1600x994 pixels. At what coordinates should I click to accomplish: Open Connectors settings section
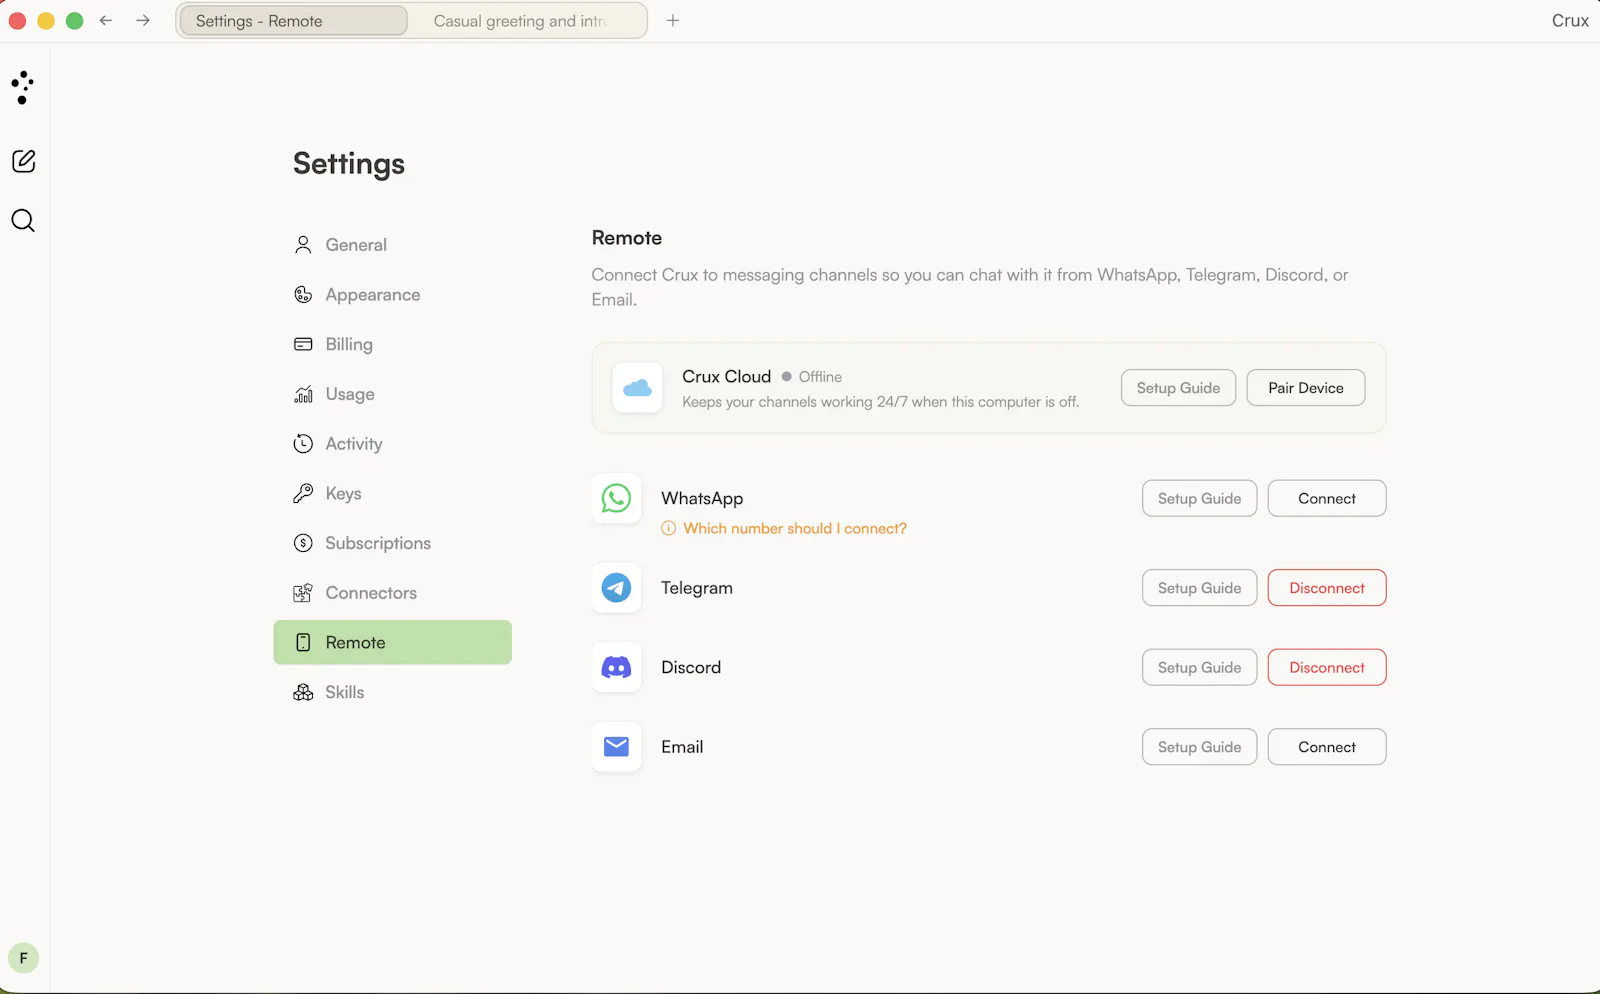[392, 593]
